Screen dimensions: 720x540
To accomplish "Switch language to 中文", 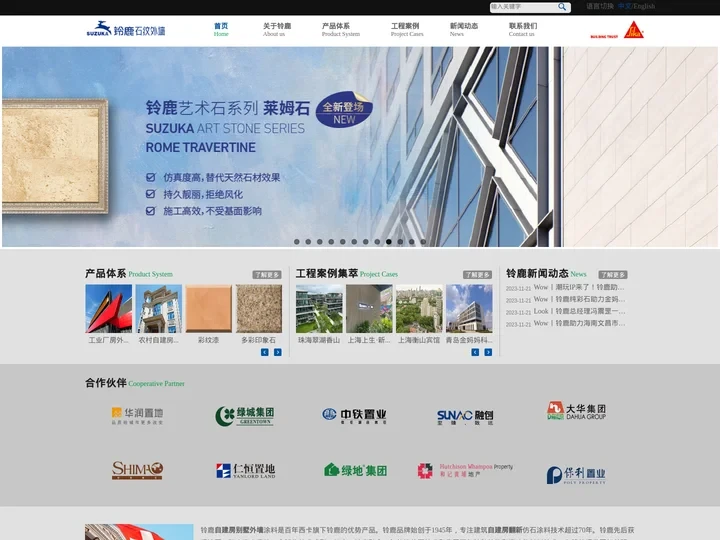I will point(624,6).
